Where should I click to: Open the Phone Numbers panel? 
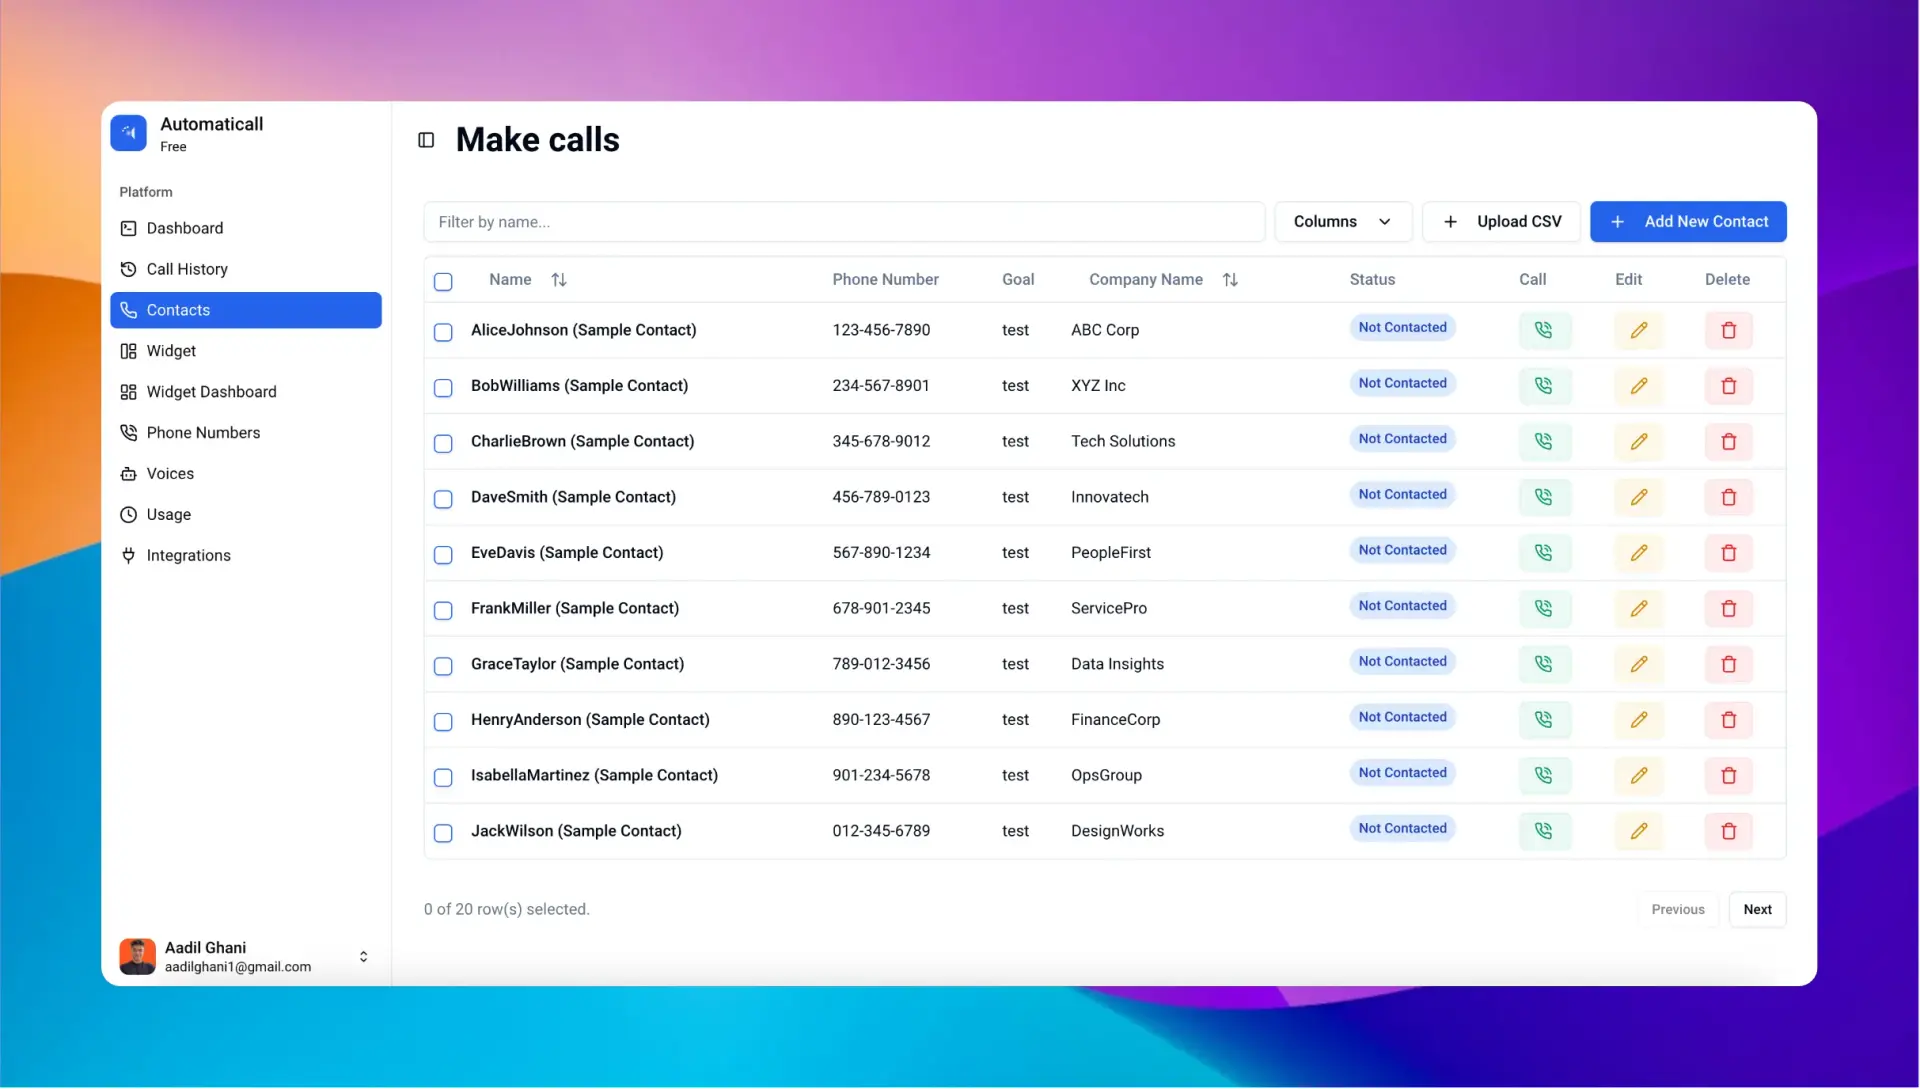point(203,432)
